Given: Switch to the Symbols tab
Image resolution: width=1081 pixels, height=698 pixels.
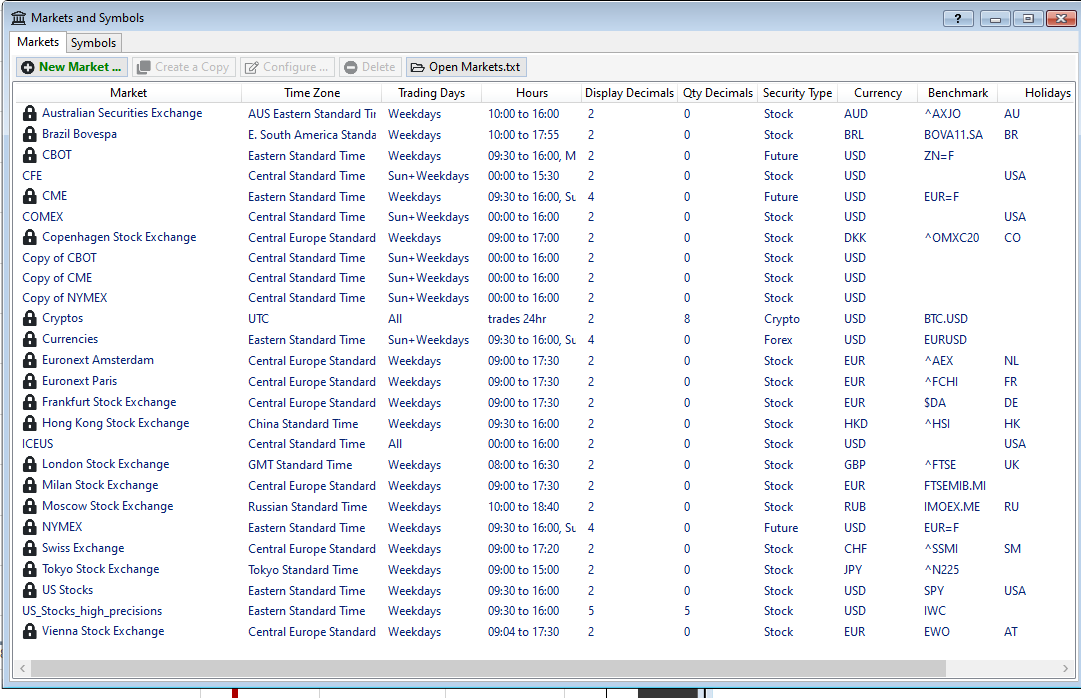Looking at the screenshot, I should coord(94,43).
